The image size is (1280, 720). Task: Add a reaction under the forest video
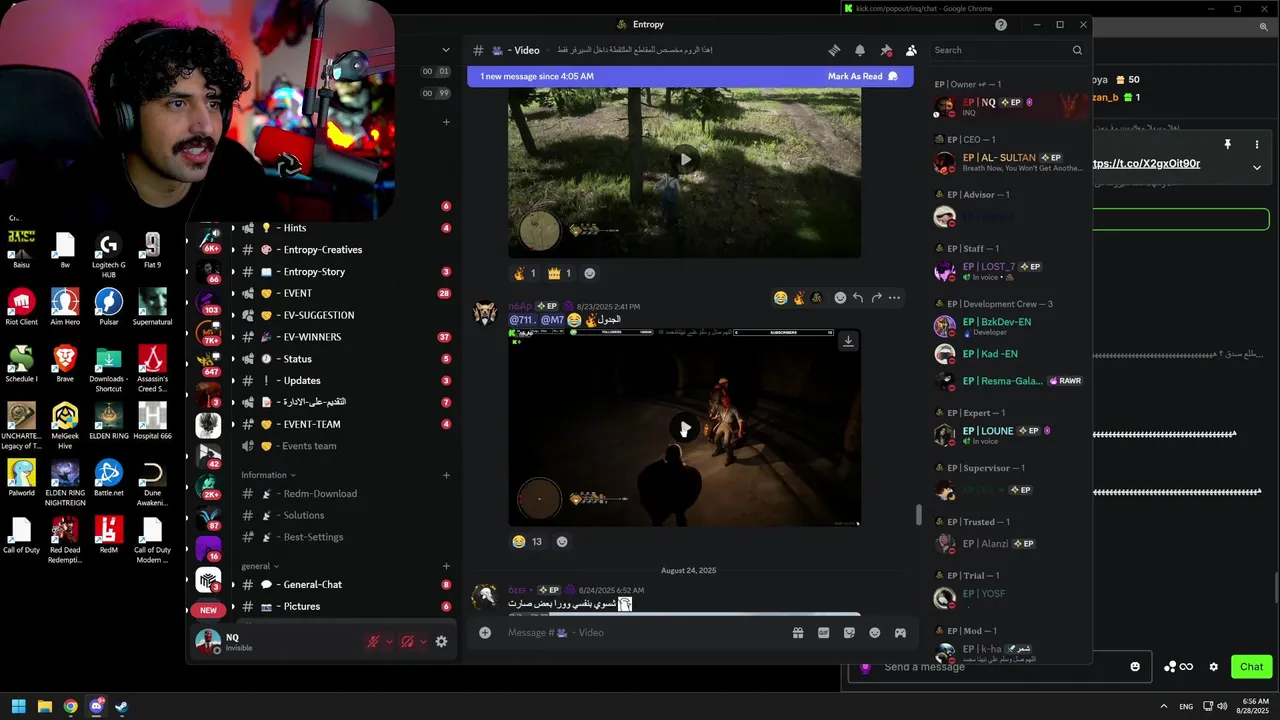(590, 273)
